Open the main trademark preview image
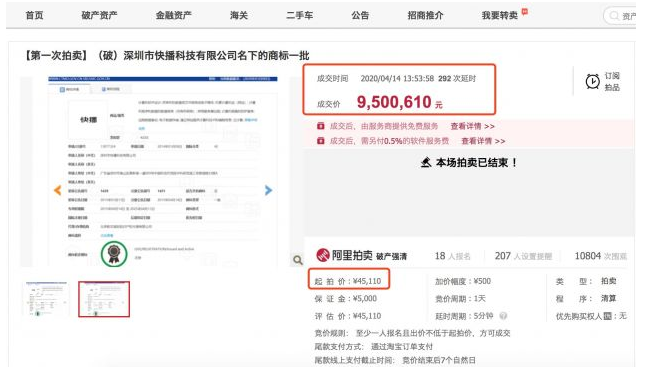Screen dimensions: 653x376 pos(163,171)
